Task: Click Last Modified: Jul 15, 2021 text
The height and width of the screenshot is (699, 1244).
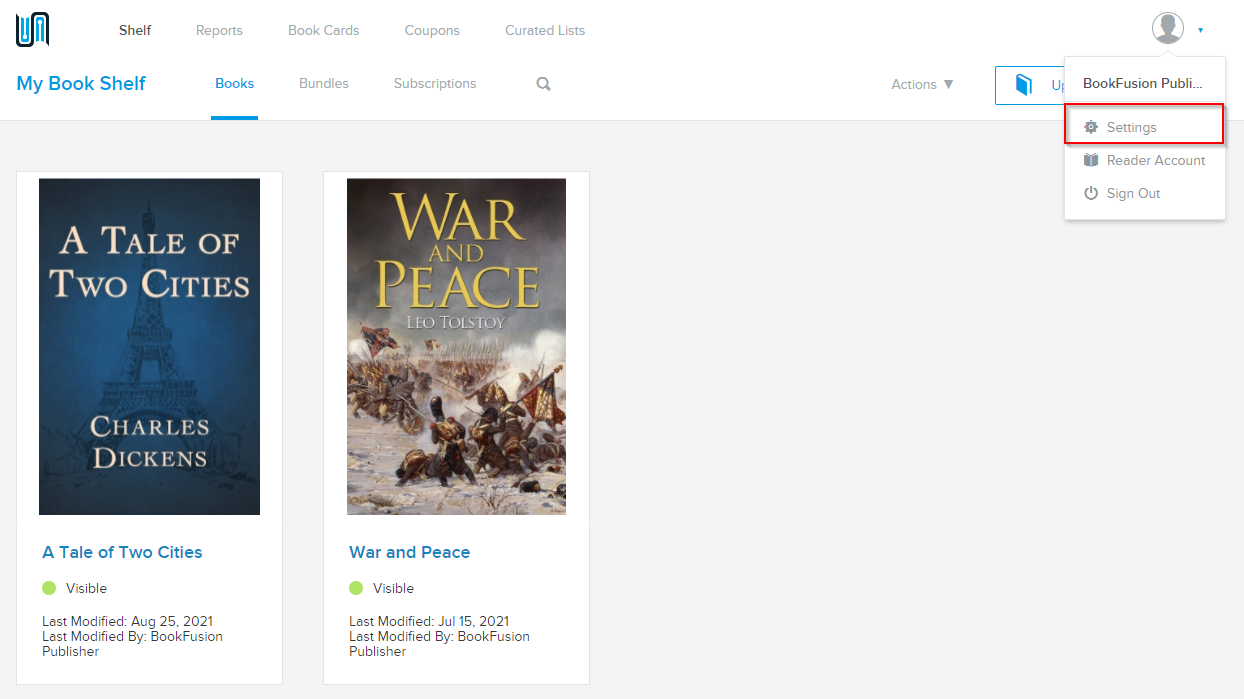Action: (x=429, y=621)
